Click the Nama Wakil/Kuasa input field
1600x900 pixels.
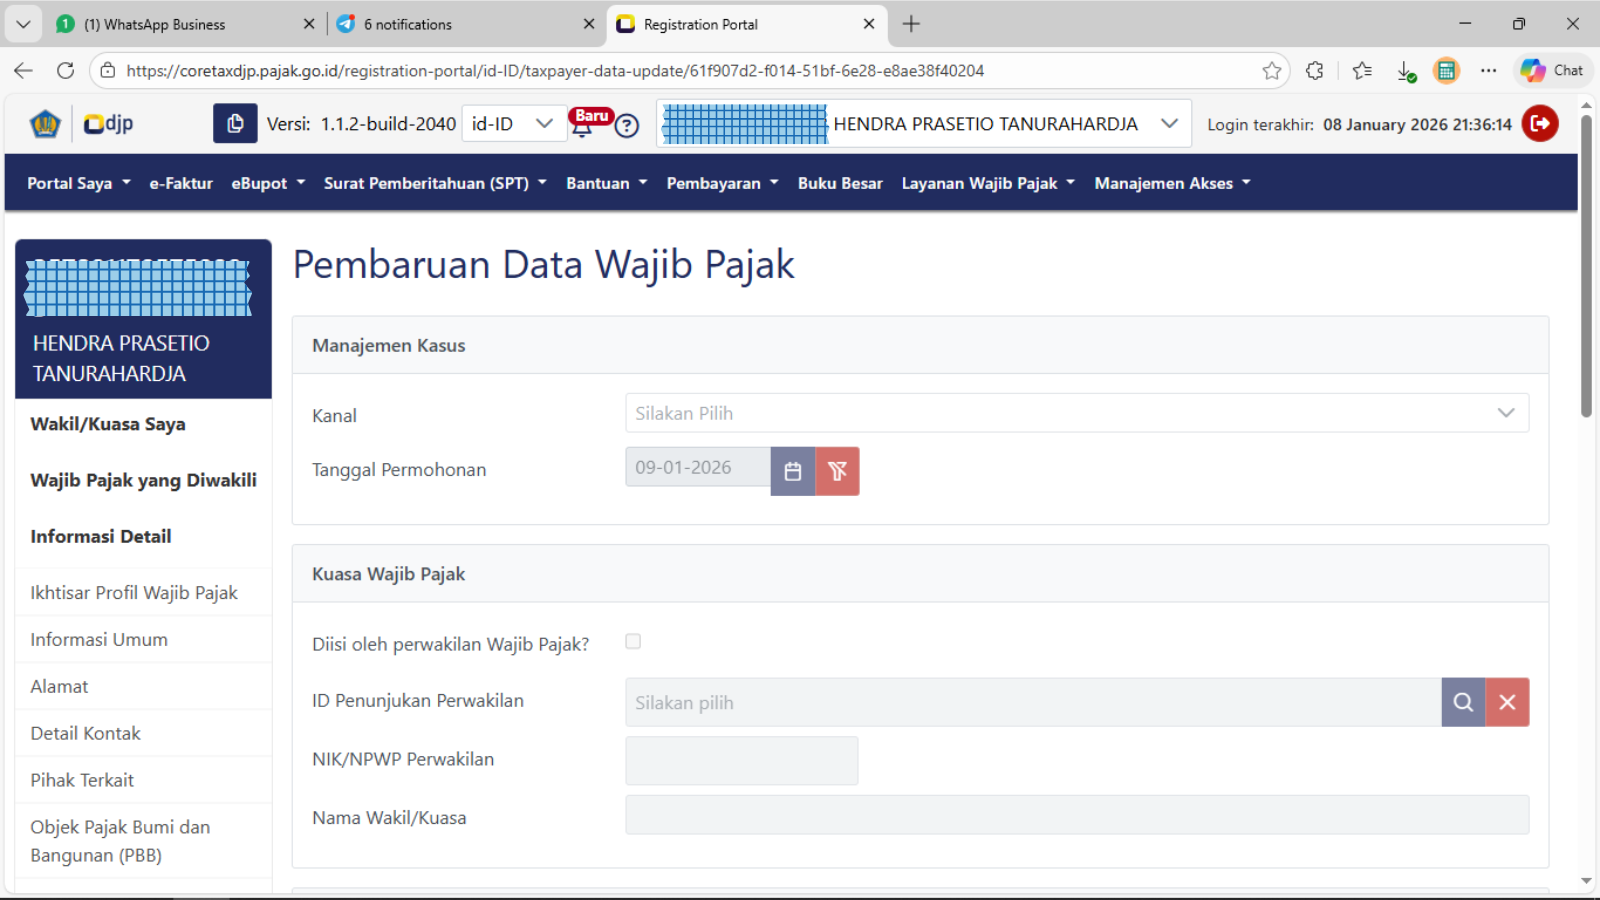[x=1076, y=815]
